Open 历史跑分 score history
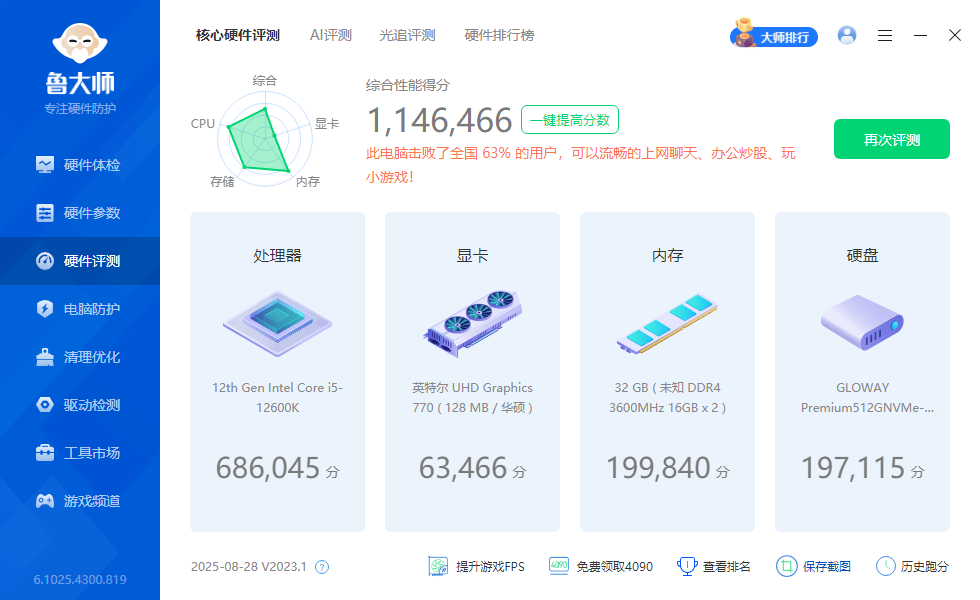980x600 pixels. pyautogui.click(x=912, y=566)
